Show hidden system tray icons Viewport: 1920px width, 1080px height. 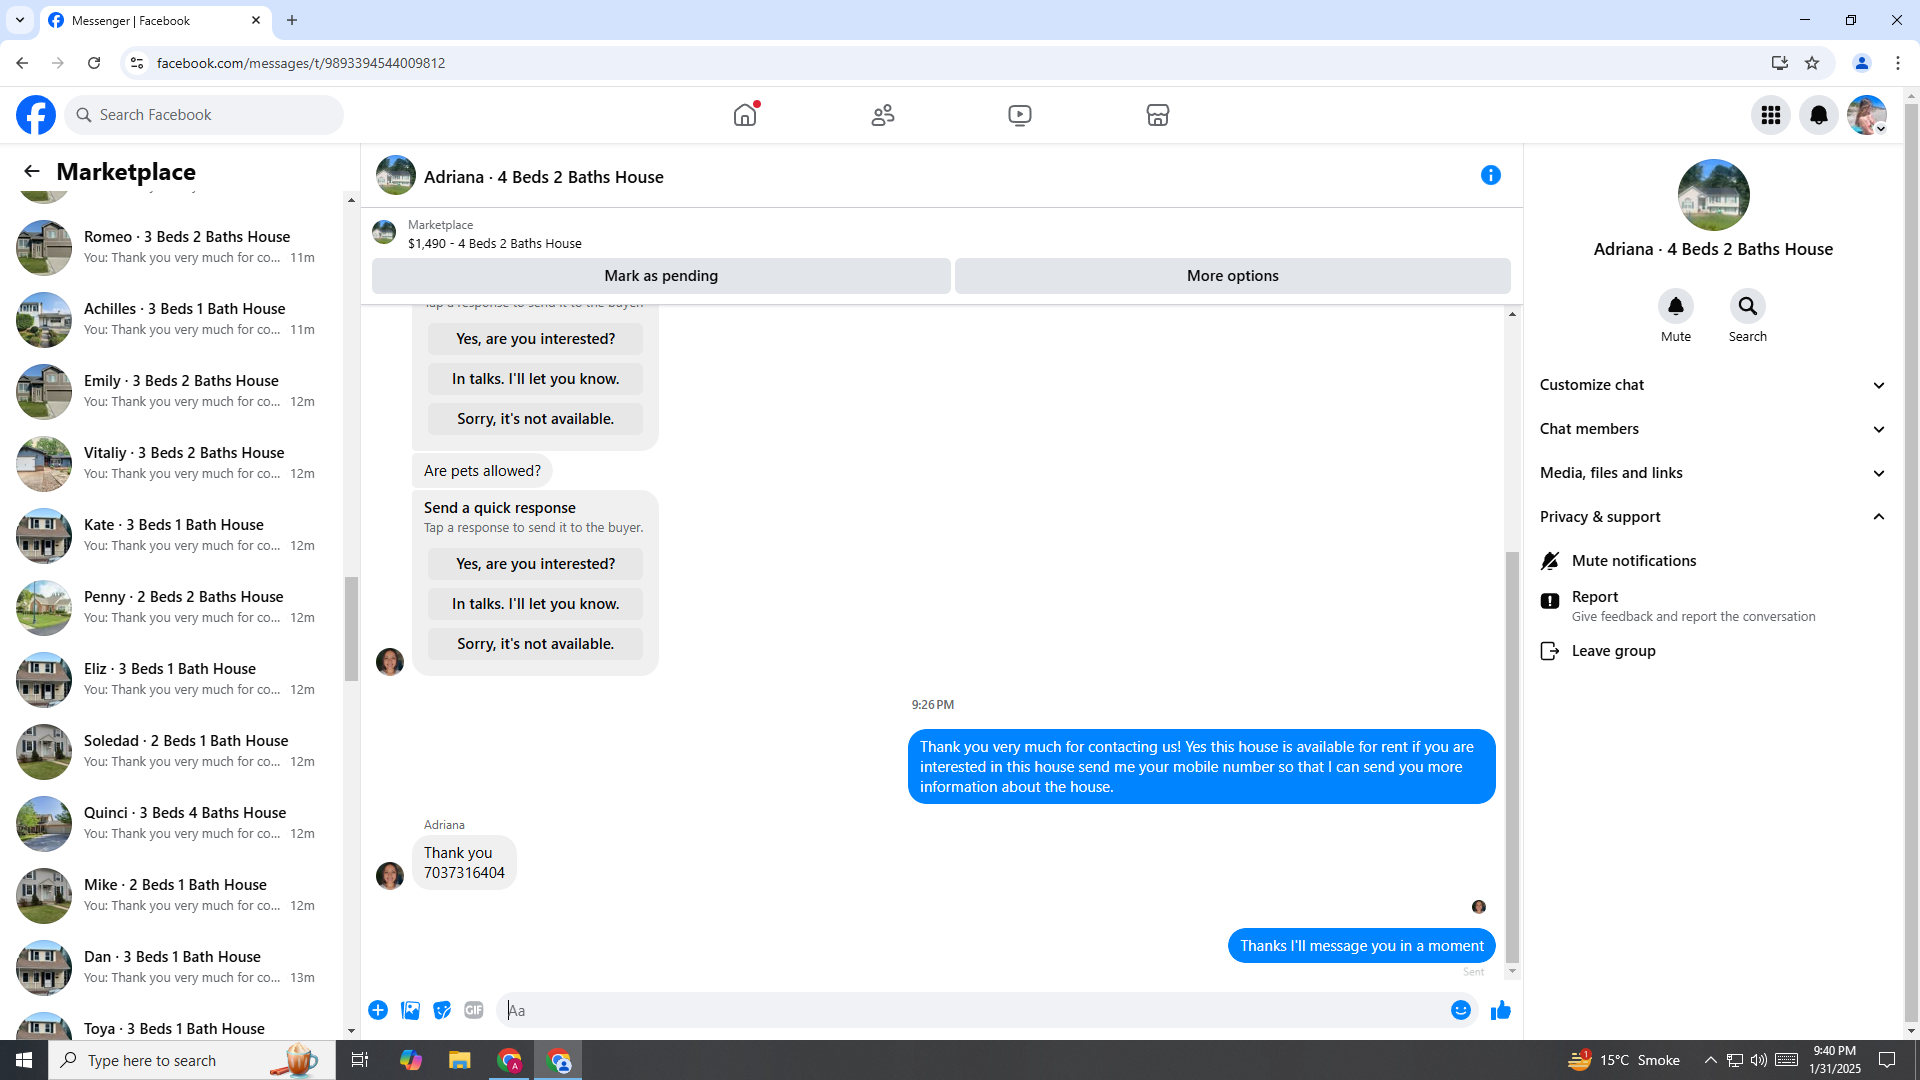[1710, 1060]
